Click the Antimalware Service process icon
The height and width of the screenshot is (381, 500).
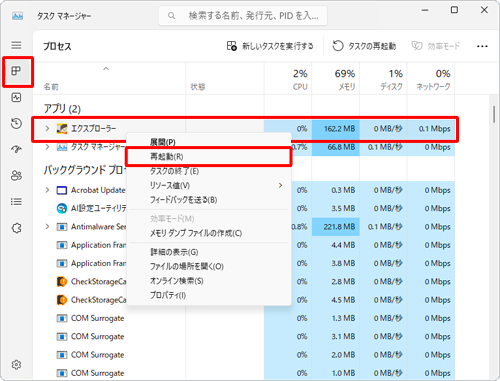click(62, 227)
